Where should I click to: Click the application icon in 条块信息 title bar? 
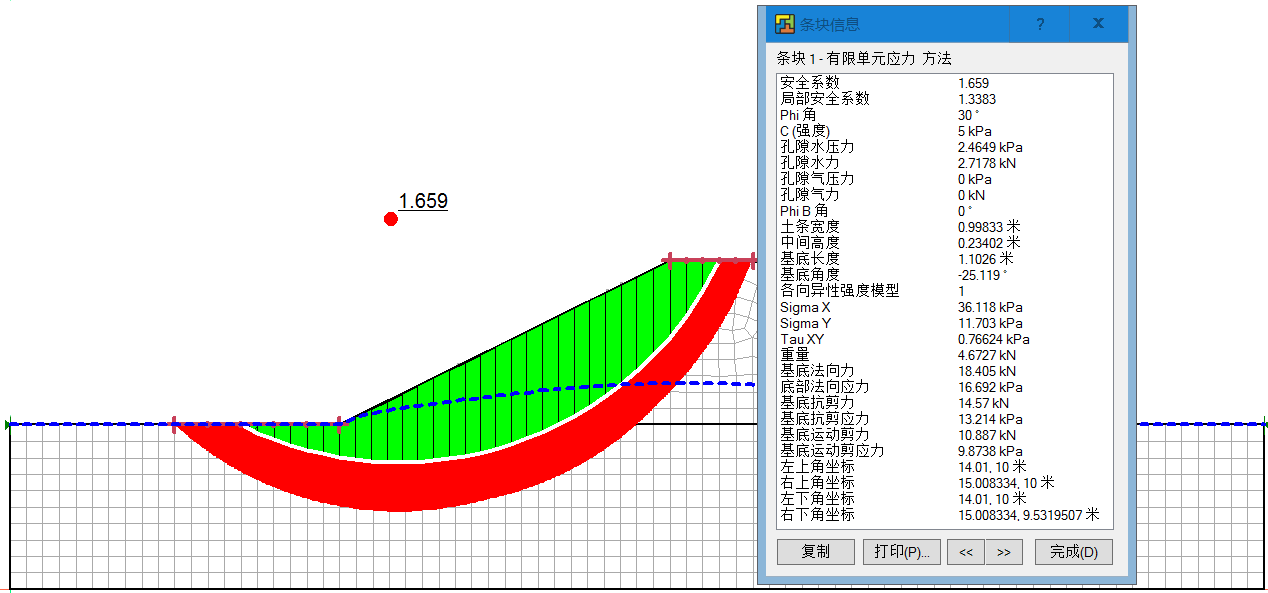click(785, 24)
